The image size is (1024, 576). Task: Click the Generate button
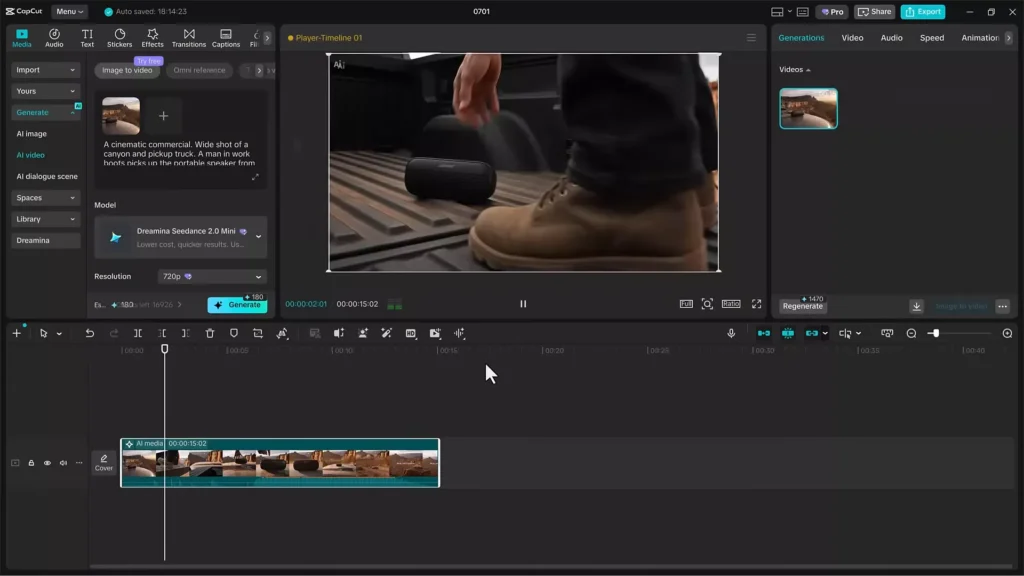(x=237, y=305)
